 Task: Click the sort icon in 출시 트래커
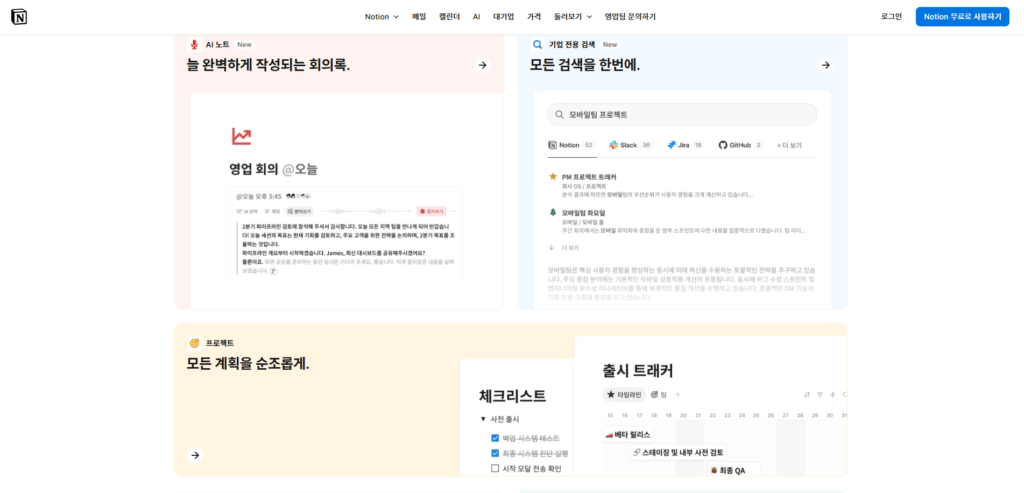pyautogui.click(x=807, y=394)
